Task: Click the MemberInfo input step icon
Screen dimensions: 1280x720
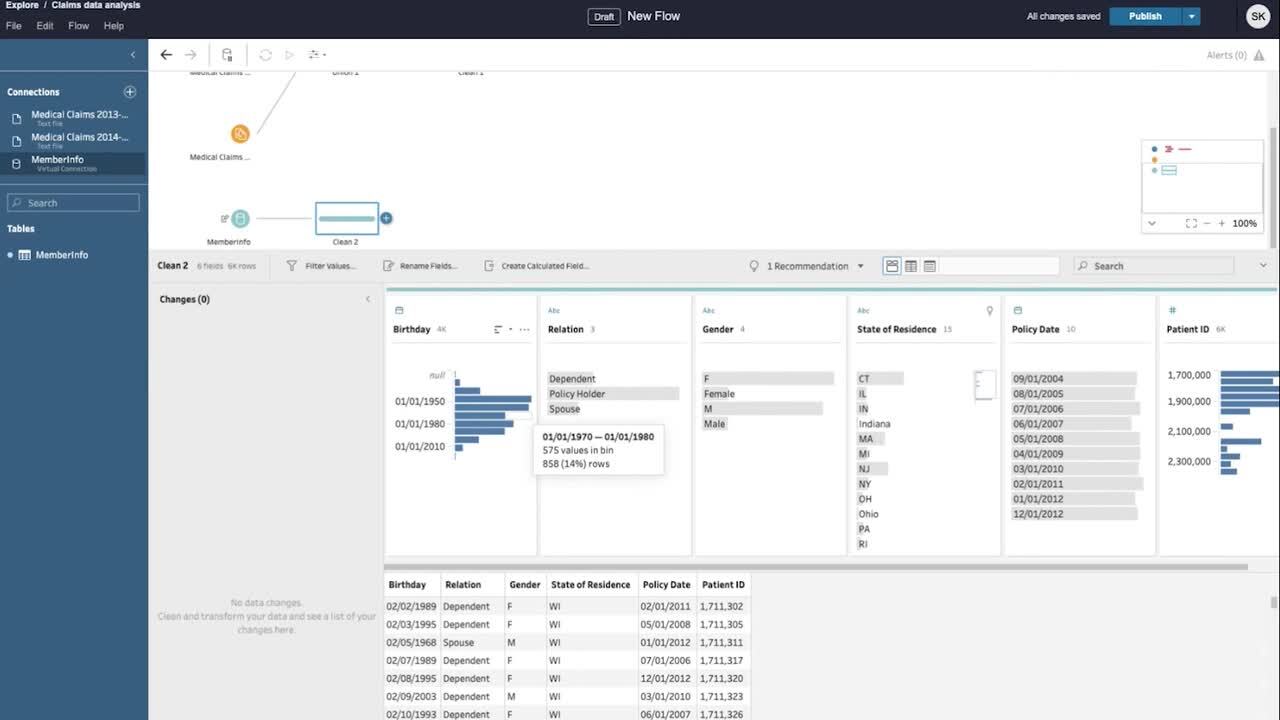Action: pyautogui.click(x=240, y=218)
